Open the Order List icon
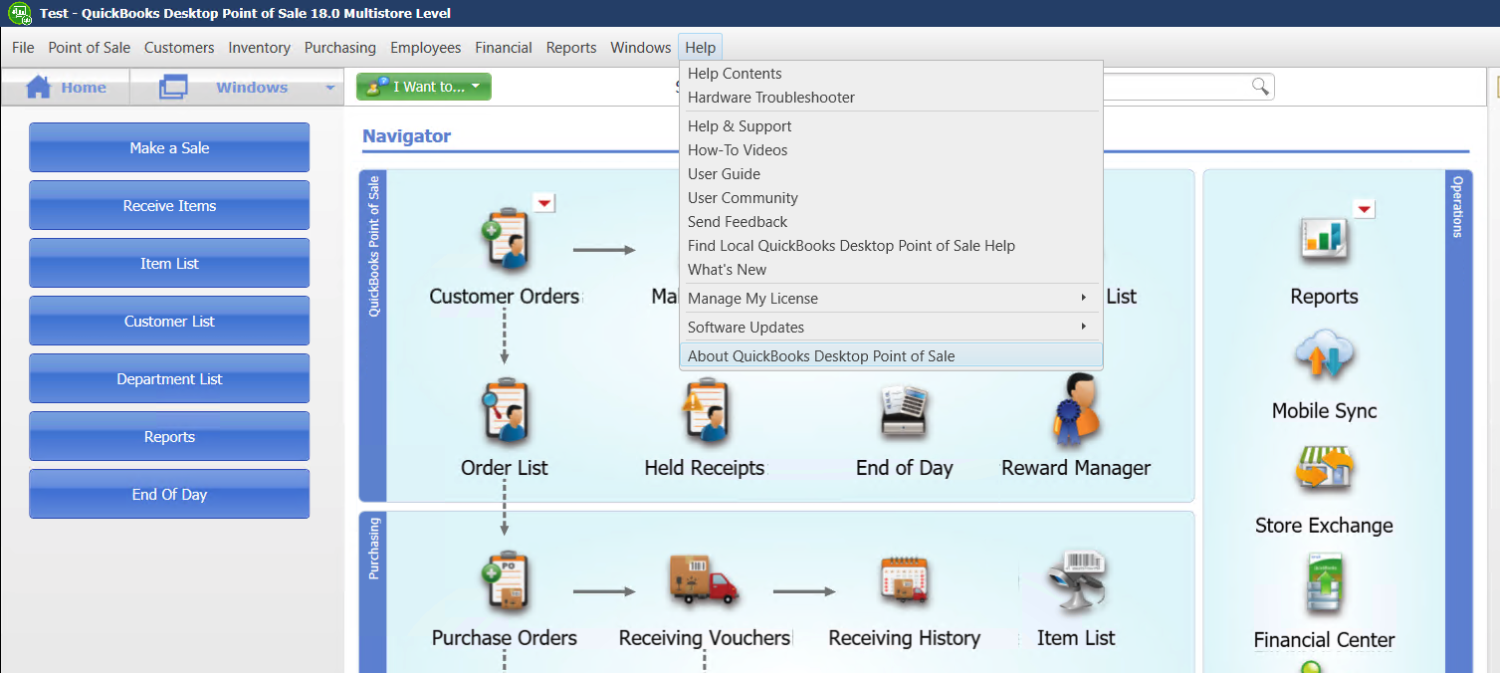The height and width of the screenshot is (673, 1500). (505, 410)
